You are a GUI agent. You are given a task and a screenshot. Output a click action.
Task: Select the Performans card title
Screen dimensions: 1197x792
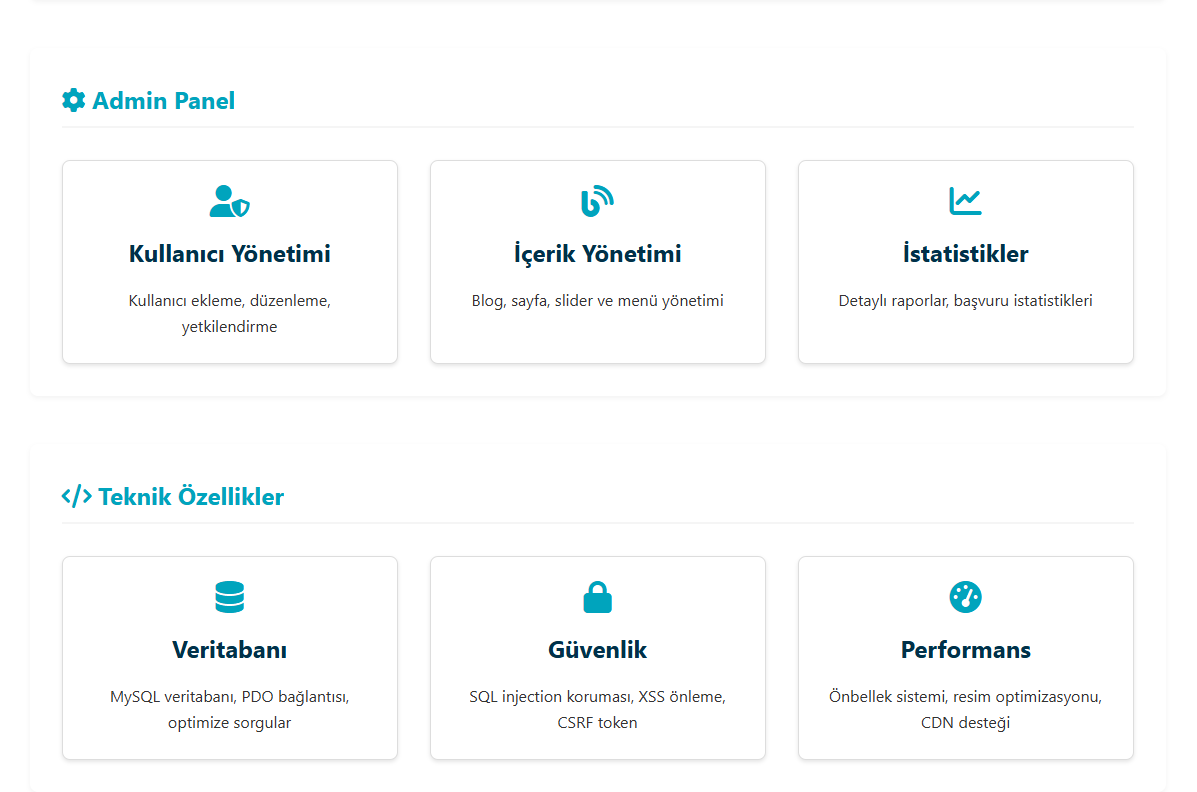point(965,650)
